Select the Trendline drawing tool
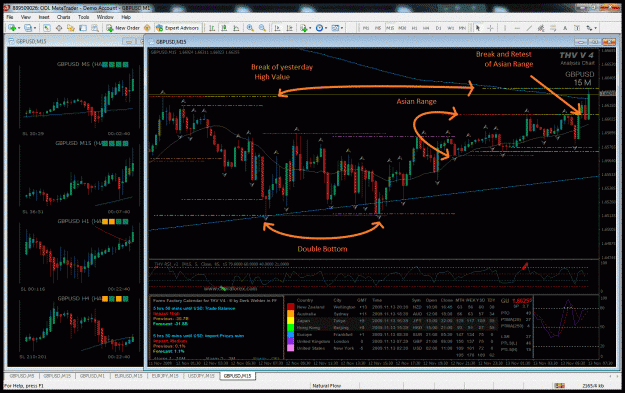This screenshot has width=625, height=393. [529, 28]
